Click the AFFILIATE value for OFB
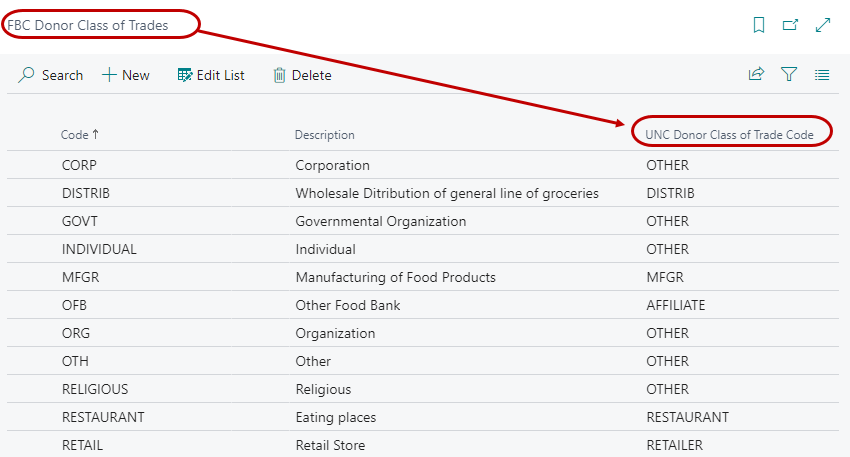The width and height of the screenshot is (850, 457). pos(675,305)
